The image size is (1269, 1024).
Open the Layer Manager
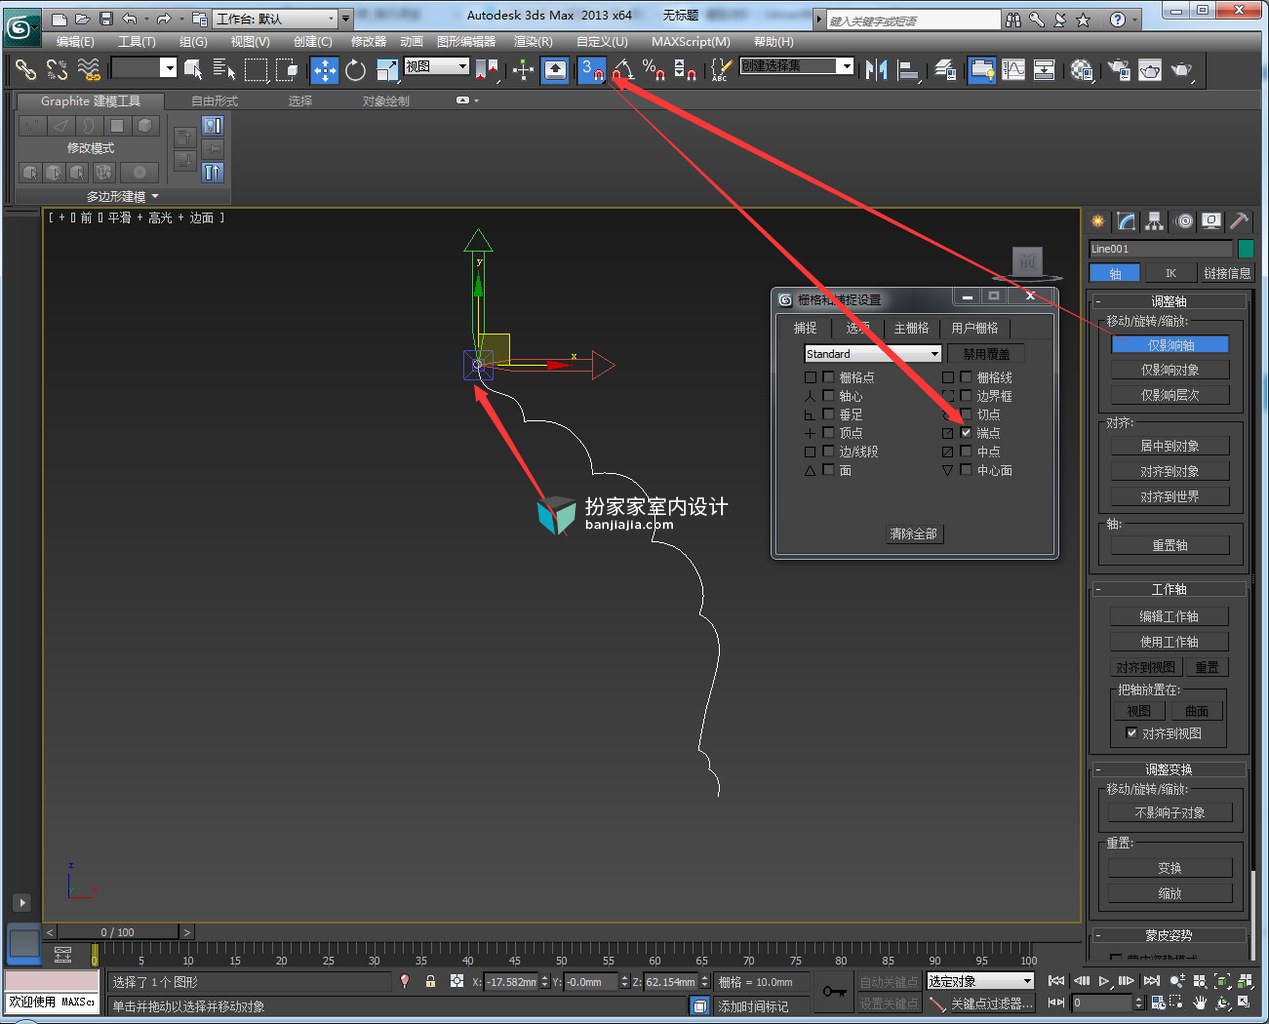pyautogui.click(x=945, y=69)
